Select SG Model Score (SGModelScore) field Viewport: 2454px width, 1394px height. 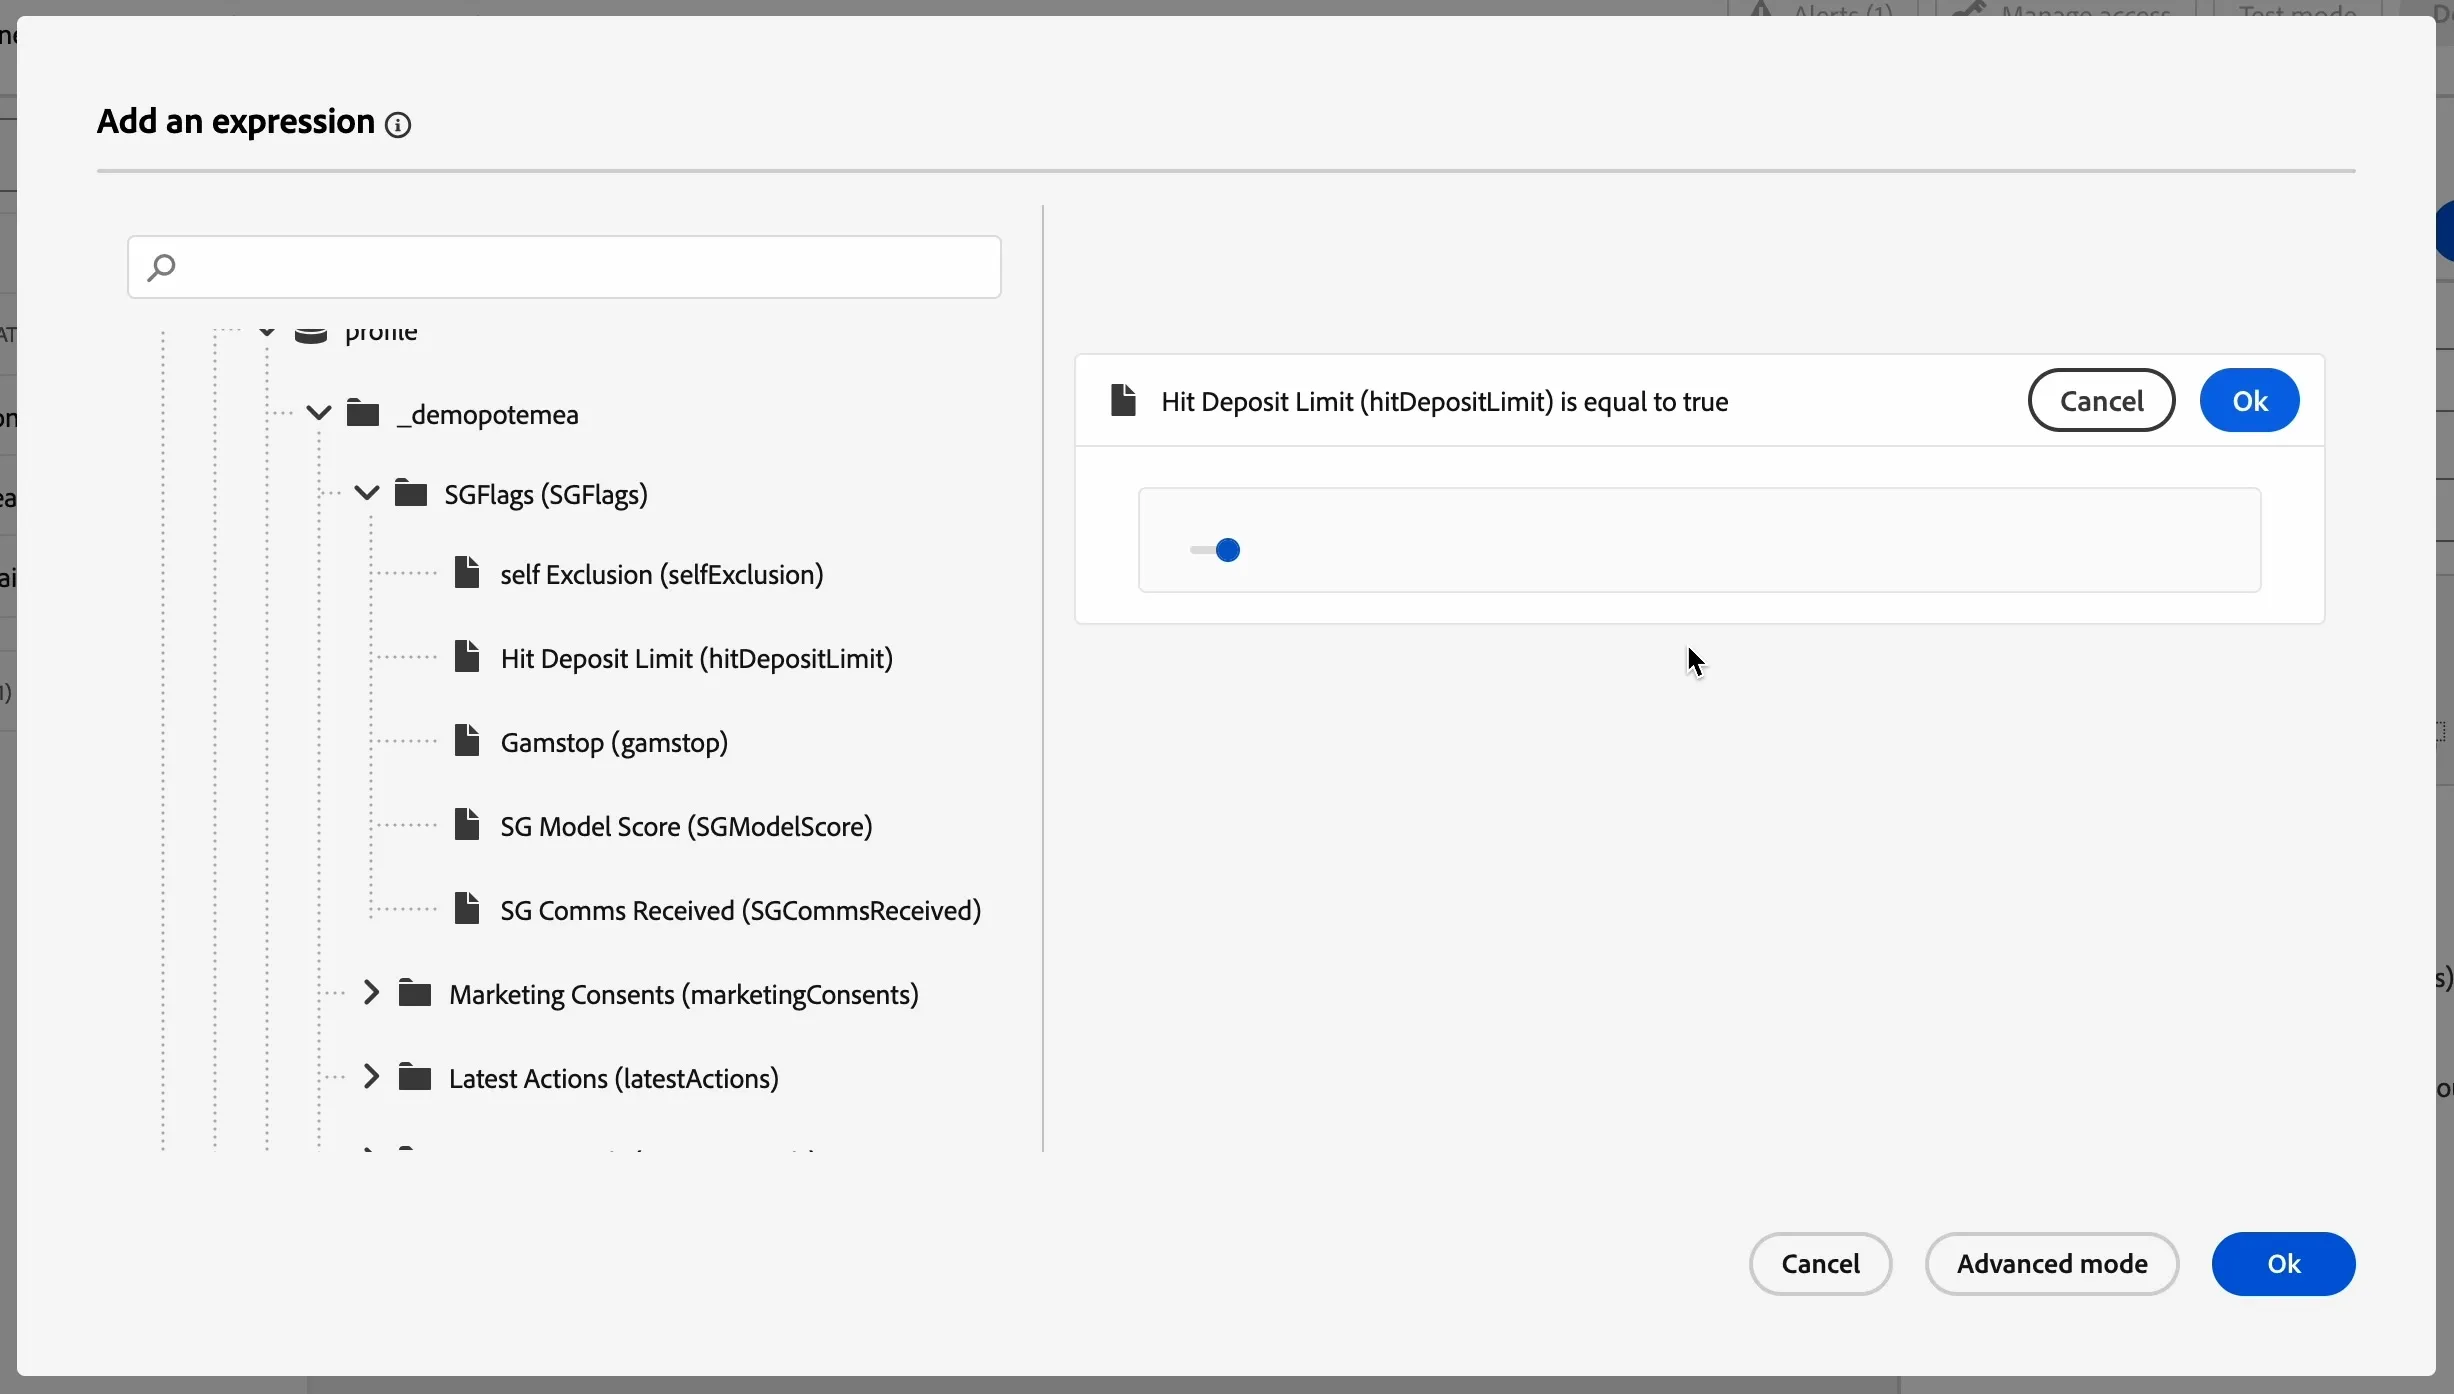pyautogui.click(x=686, y=827)
